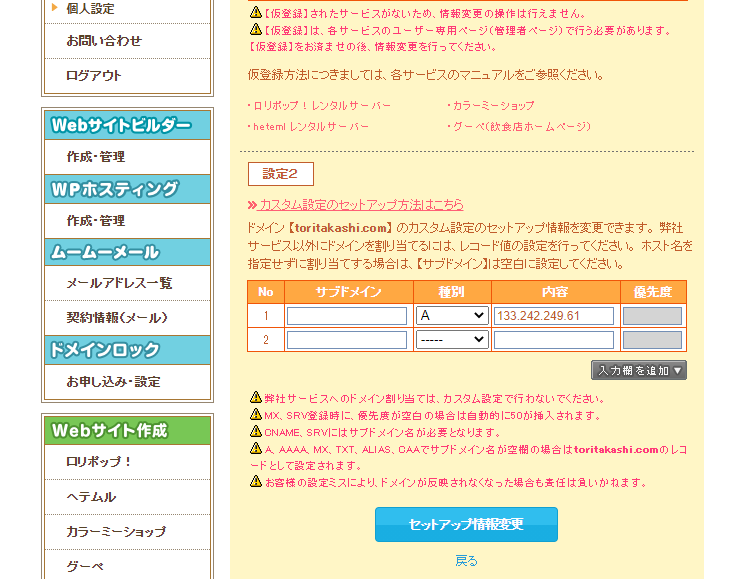Click the Webサイトビルダー header
The image size is (745, 579).
point(127,125)
